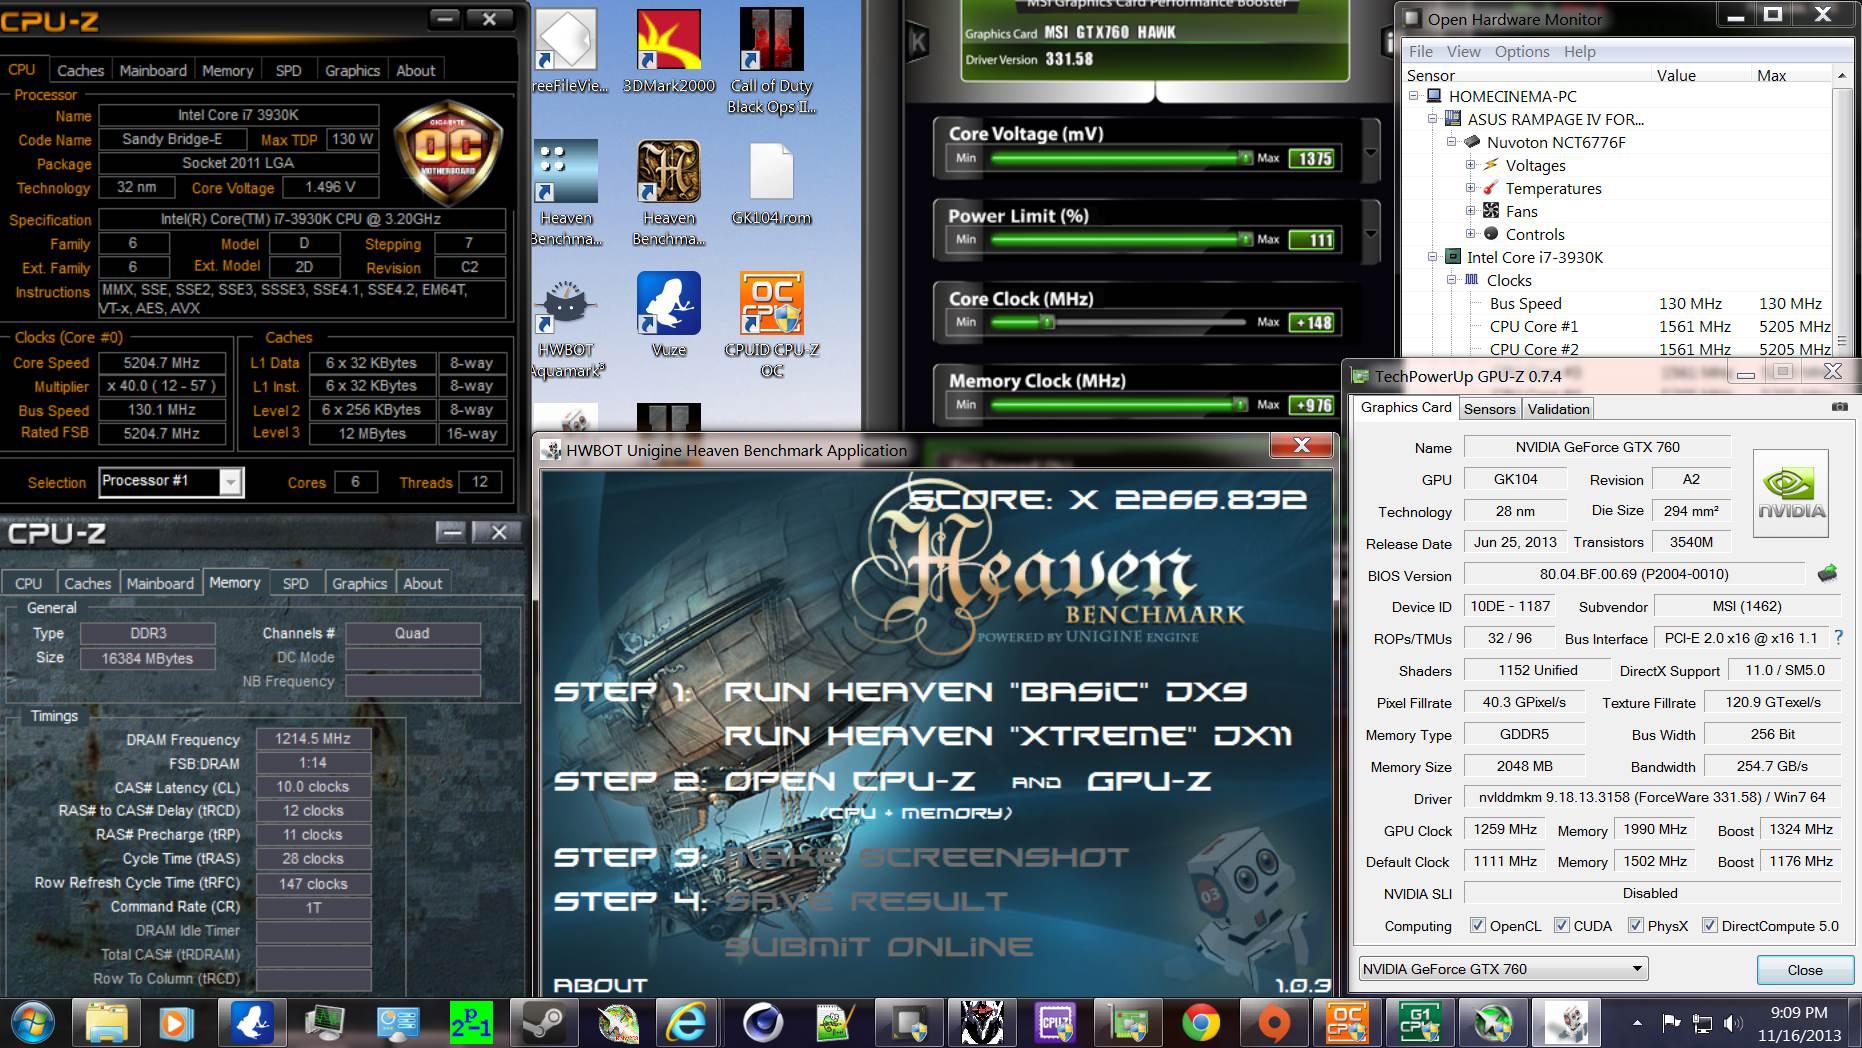Open Windows Media Player from the taskbar
Screen dimensions: 1862x1048
tap(176, 1023)
